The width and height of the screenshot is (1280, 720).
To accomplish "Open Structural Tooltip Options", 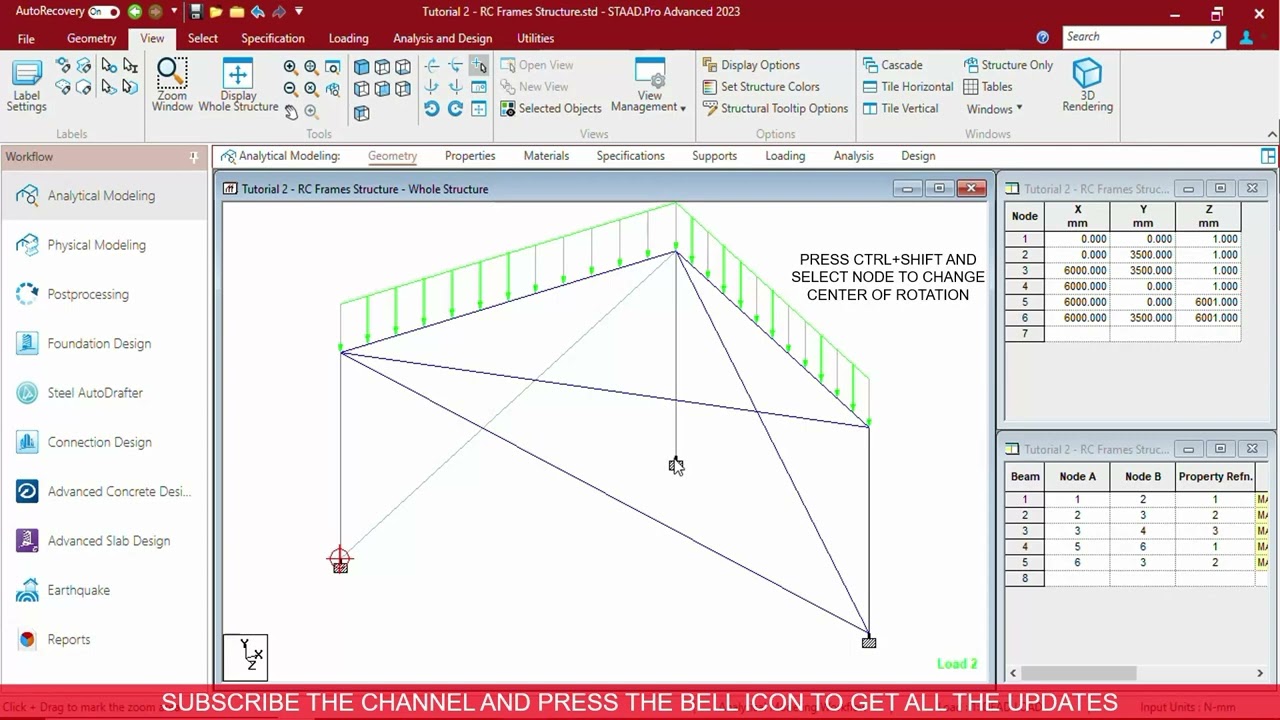I will tap(775, 109).
